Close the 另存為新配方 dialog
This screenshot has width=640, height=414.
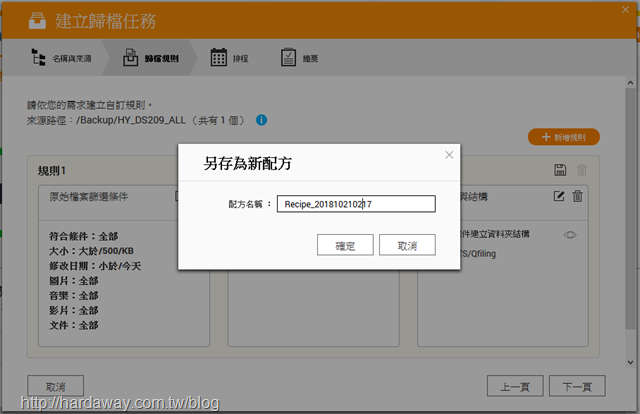click(x=449, y=155)
